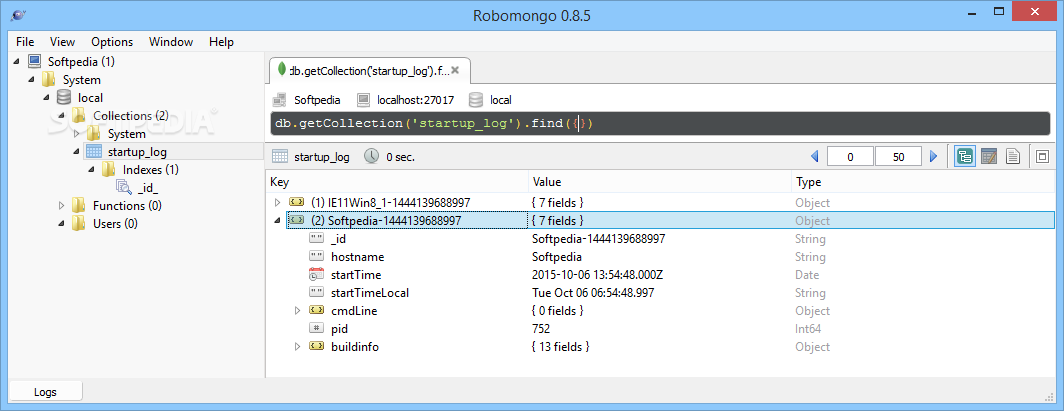Click the cmdLine object type icon
This screenshot has height=411, width=1064.
tap(316, 311)
